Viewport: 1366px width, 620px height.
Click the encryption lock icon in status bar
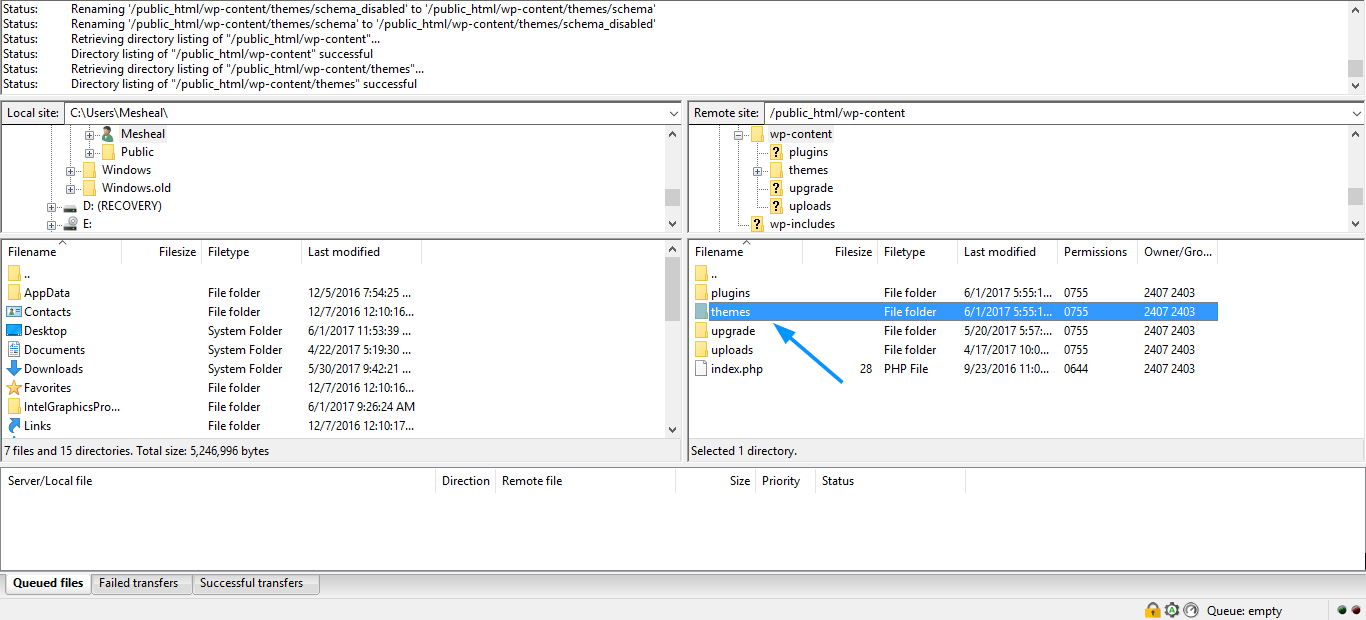[1153, 610]
